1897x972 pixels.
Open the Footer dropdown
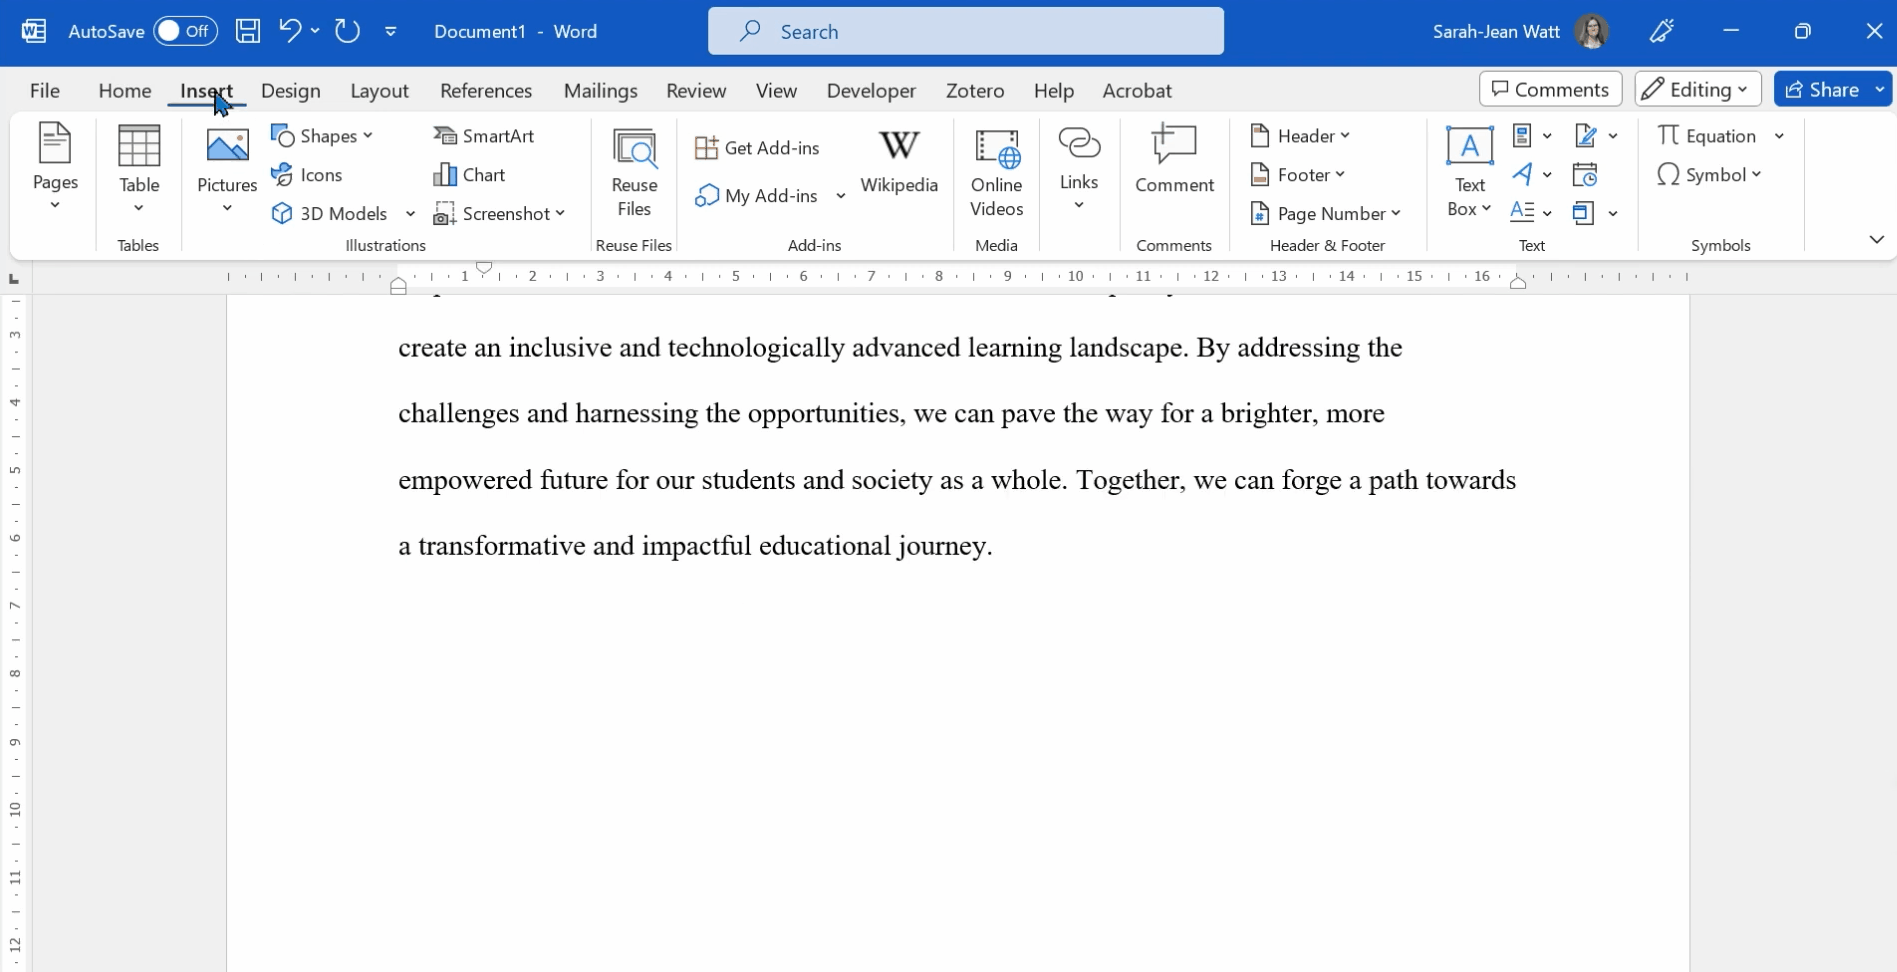tap(1298, 175)
